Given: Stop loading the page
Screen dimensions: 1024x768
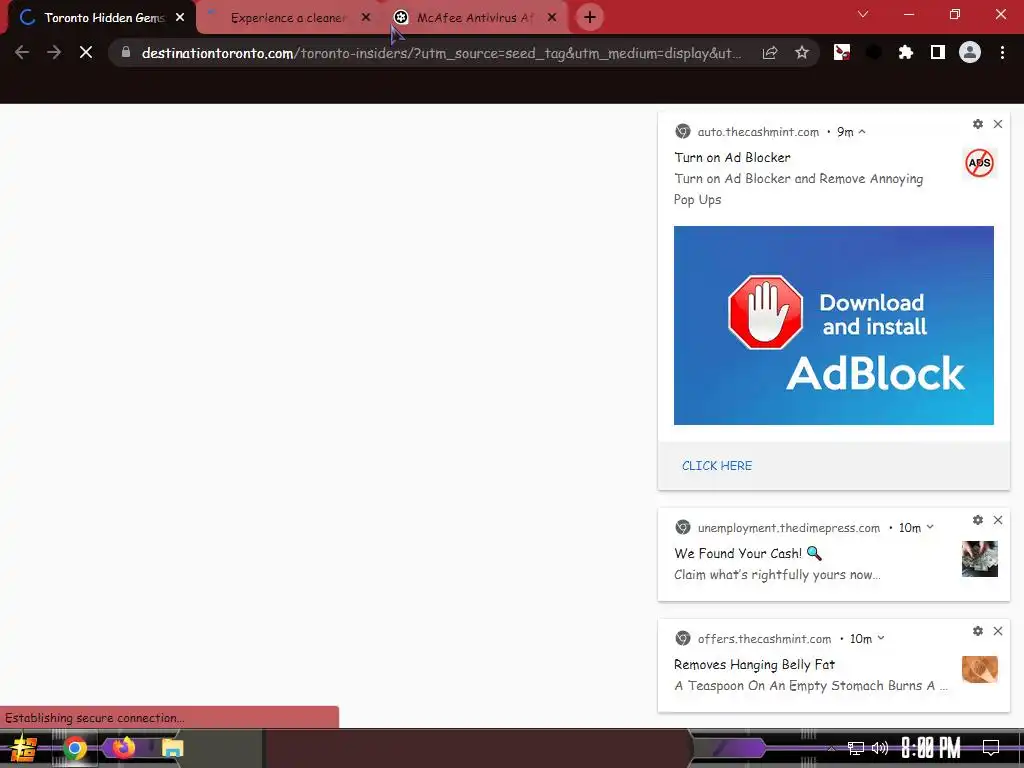Looking at the screenshot, I should click(x=86, y=53).
